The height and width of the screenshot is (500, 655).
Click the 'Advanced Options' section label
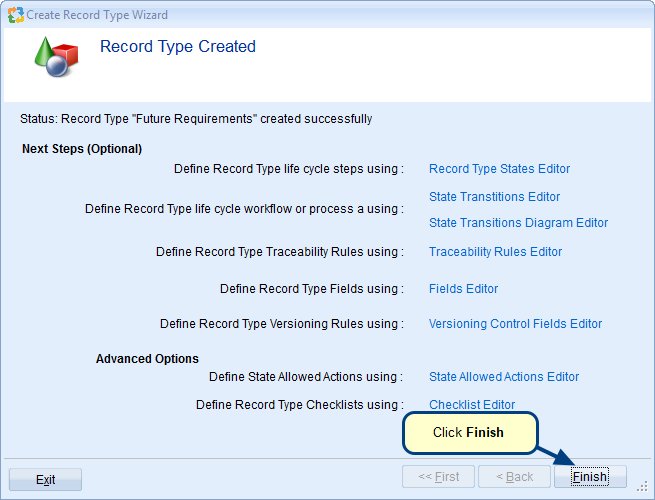[x=147, y=359]
